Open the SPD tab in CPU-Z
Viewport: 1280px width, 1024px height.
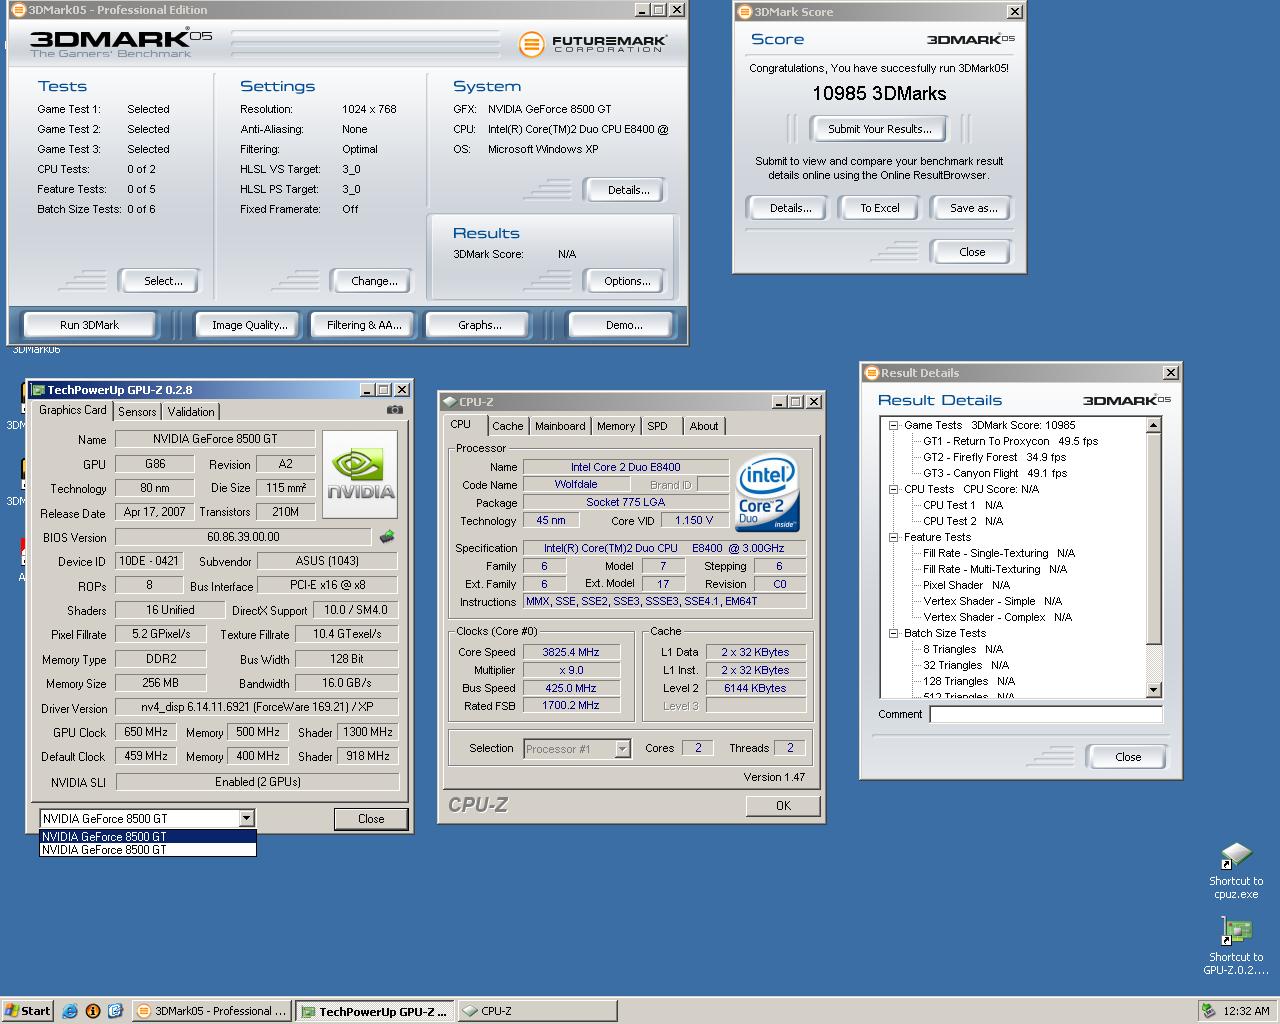(657, 426)
